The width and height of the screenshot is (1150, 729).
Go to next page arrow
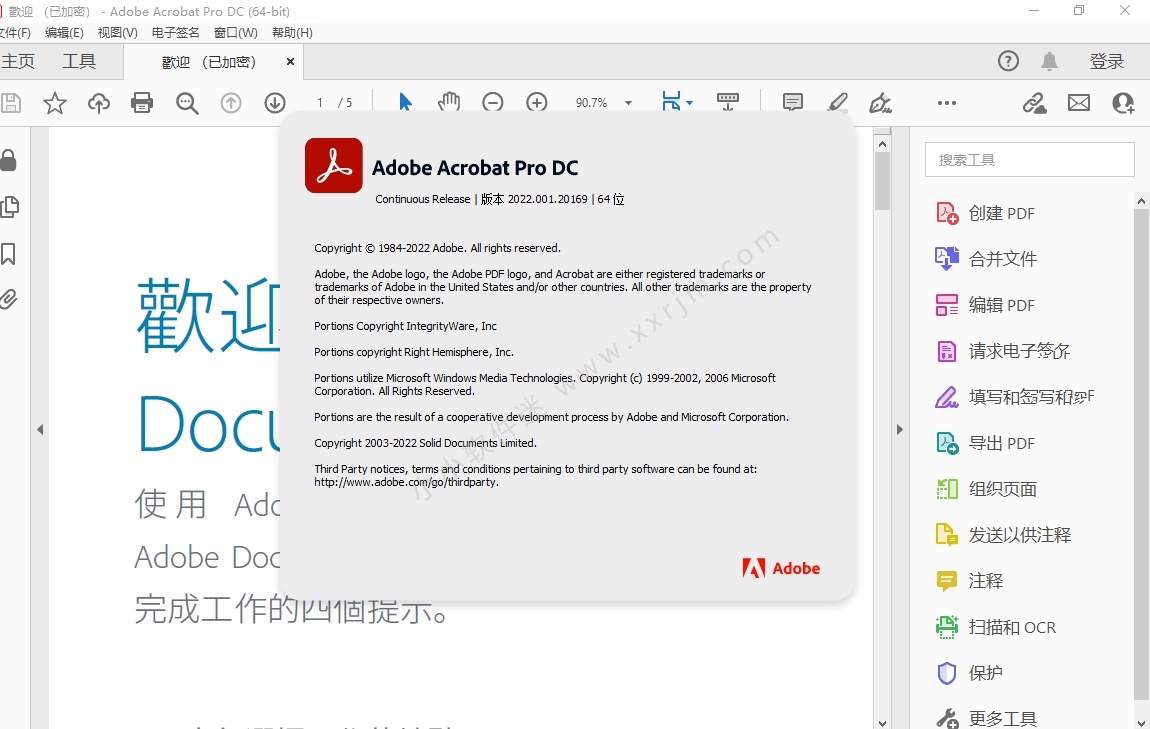[x=275, y=103]
